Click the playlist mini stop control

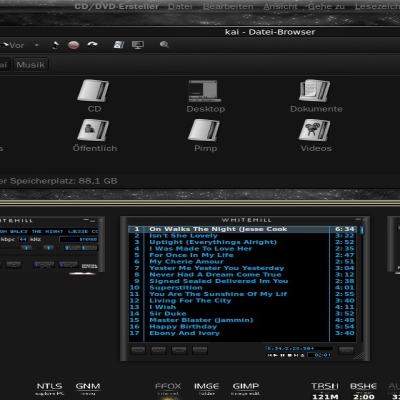[x=289, y=355]
